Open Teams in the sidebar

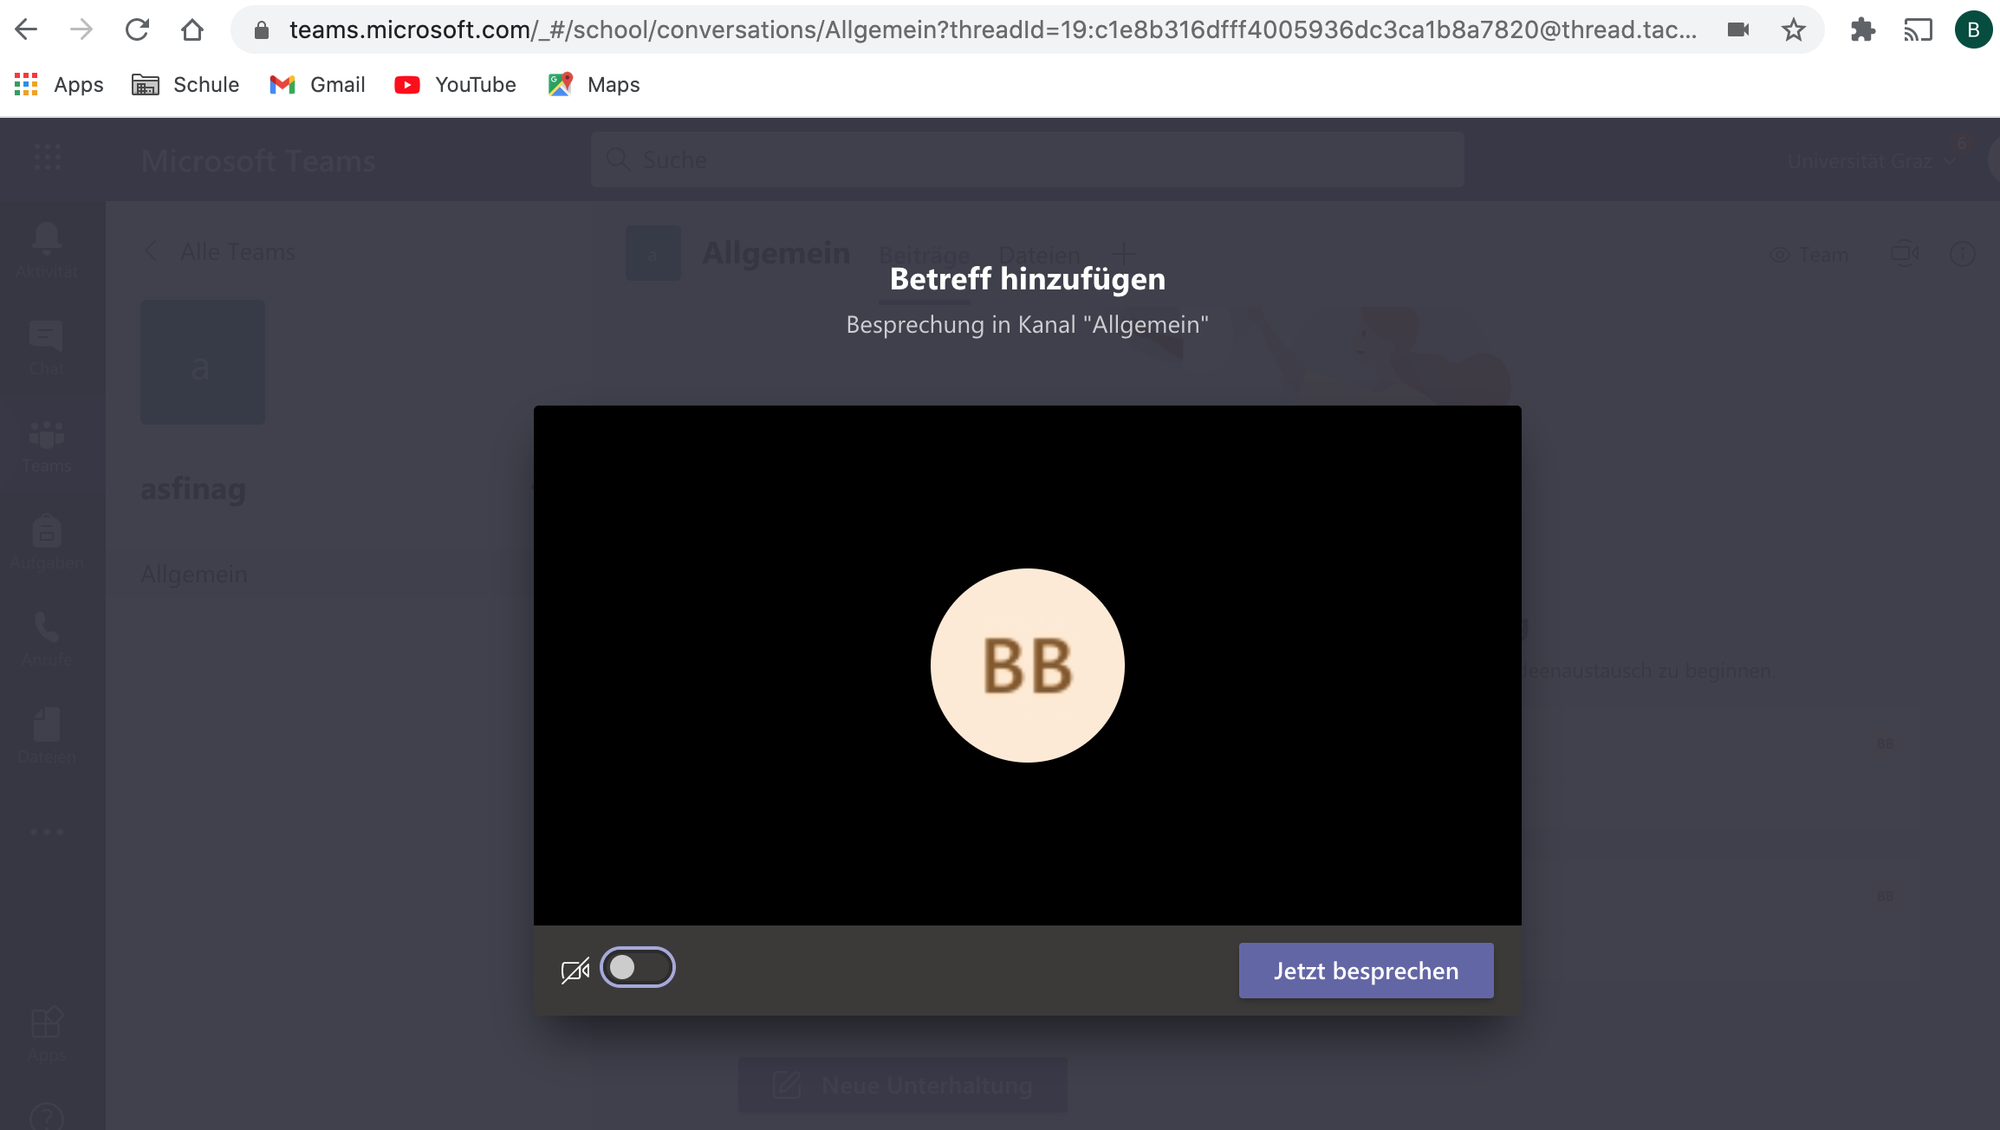[x=46, y=445]
